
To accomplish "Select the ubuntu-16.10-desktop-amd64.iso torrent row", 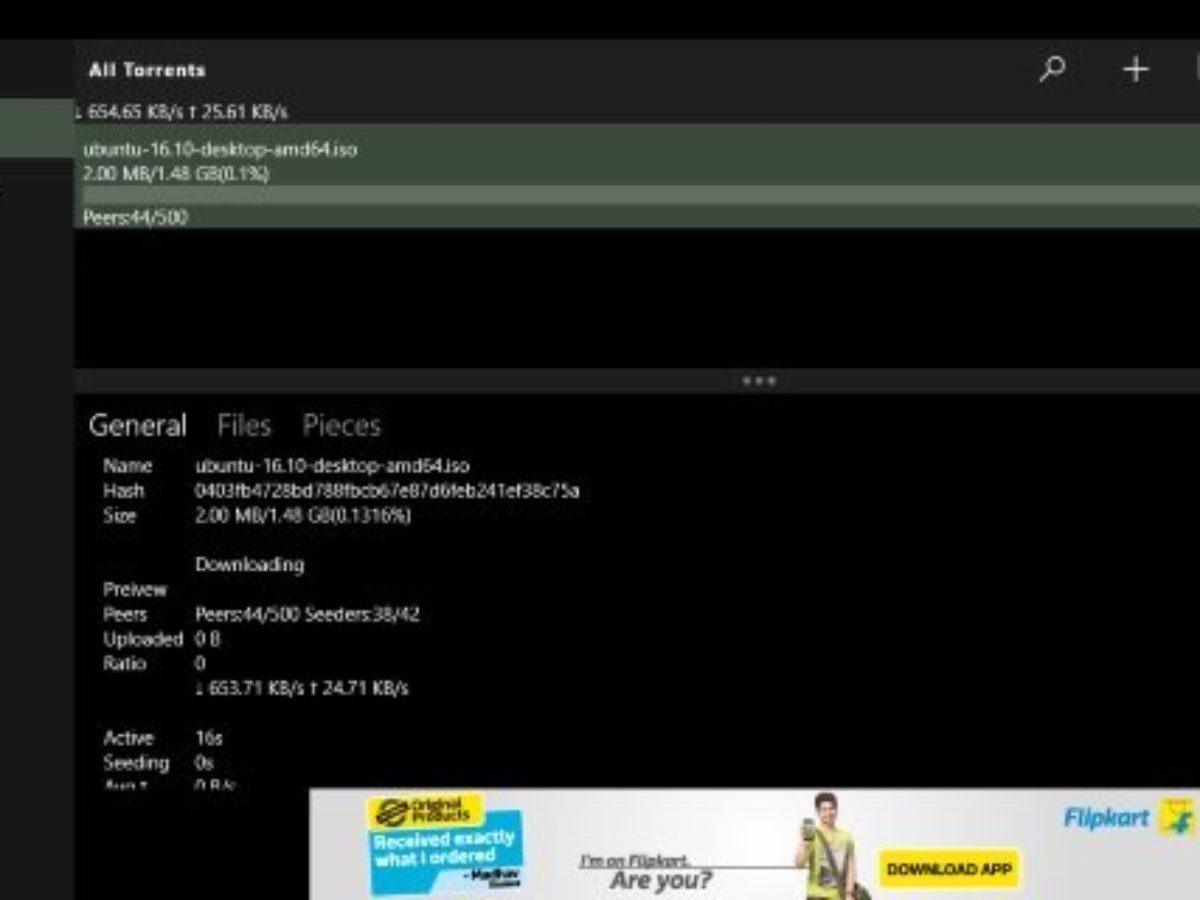I will click(x=637, y=176).
